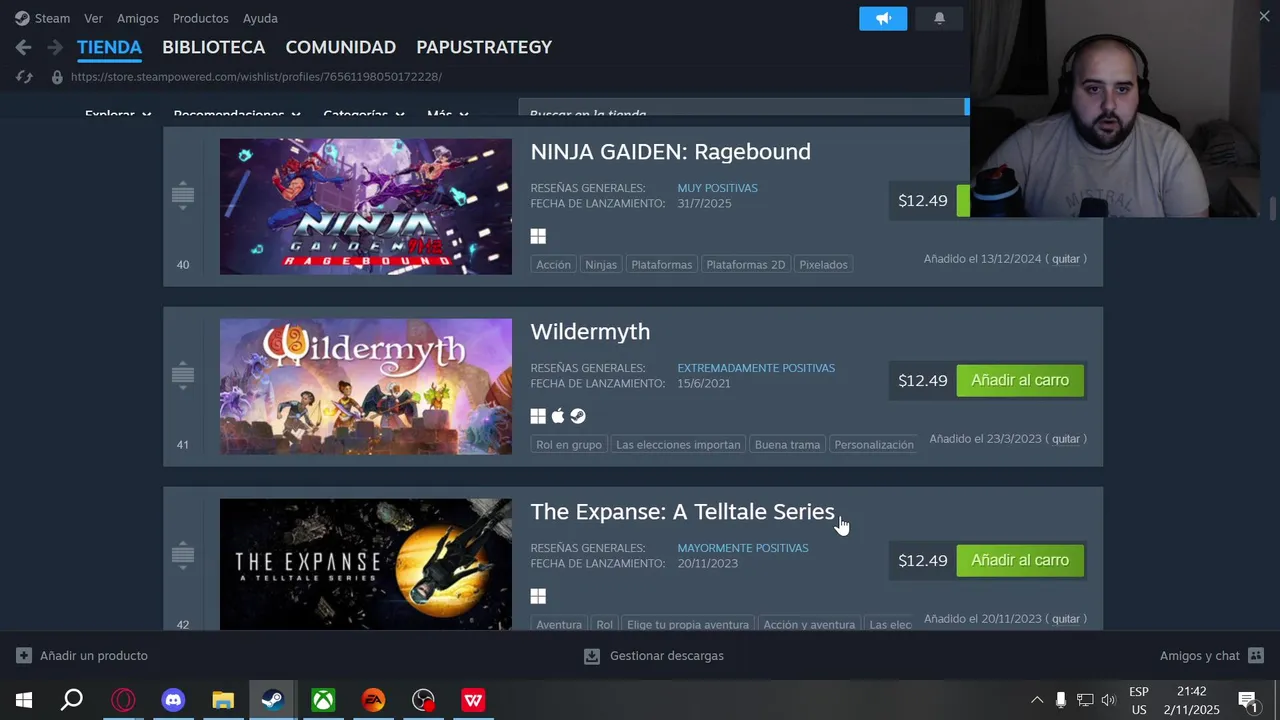Open the notifications bell
This screenshot has width=1280, height=720.
point(939,18)
